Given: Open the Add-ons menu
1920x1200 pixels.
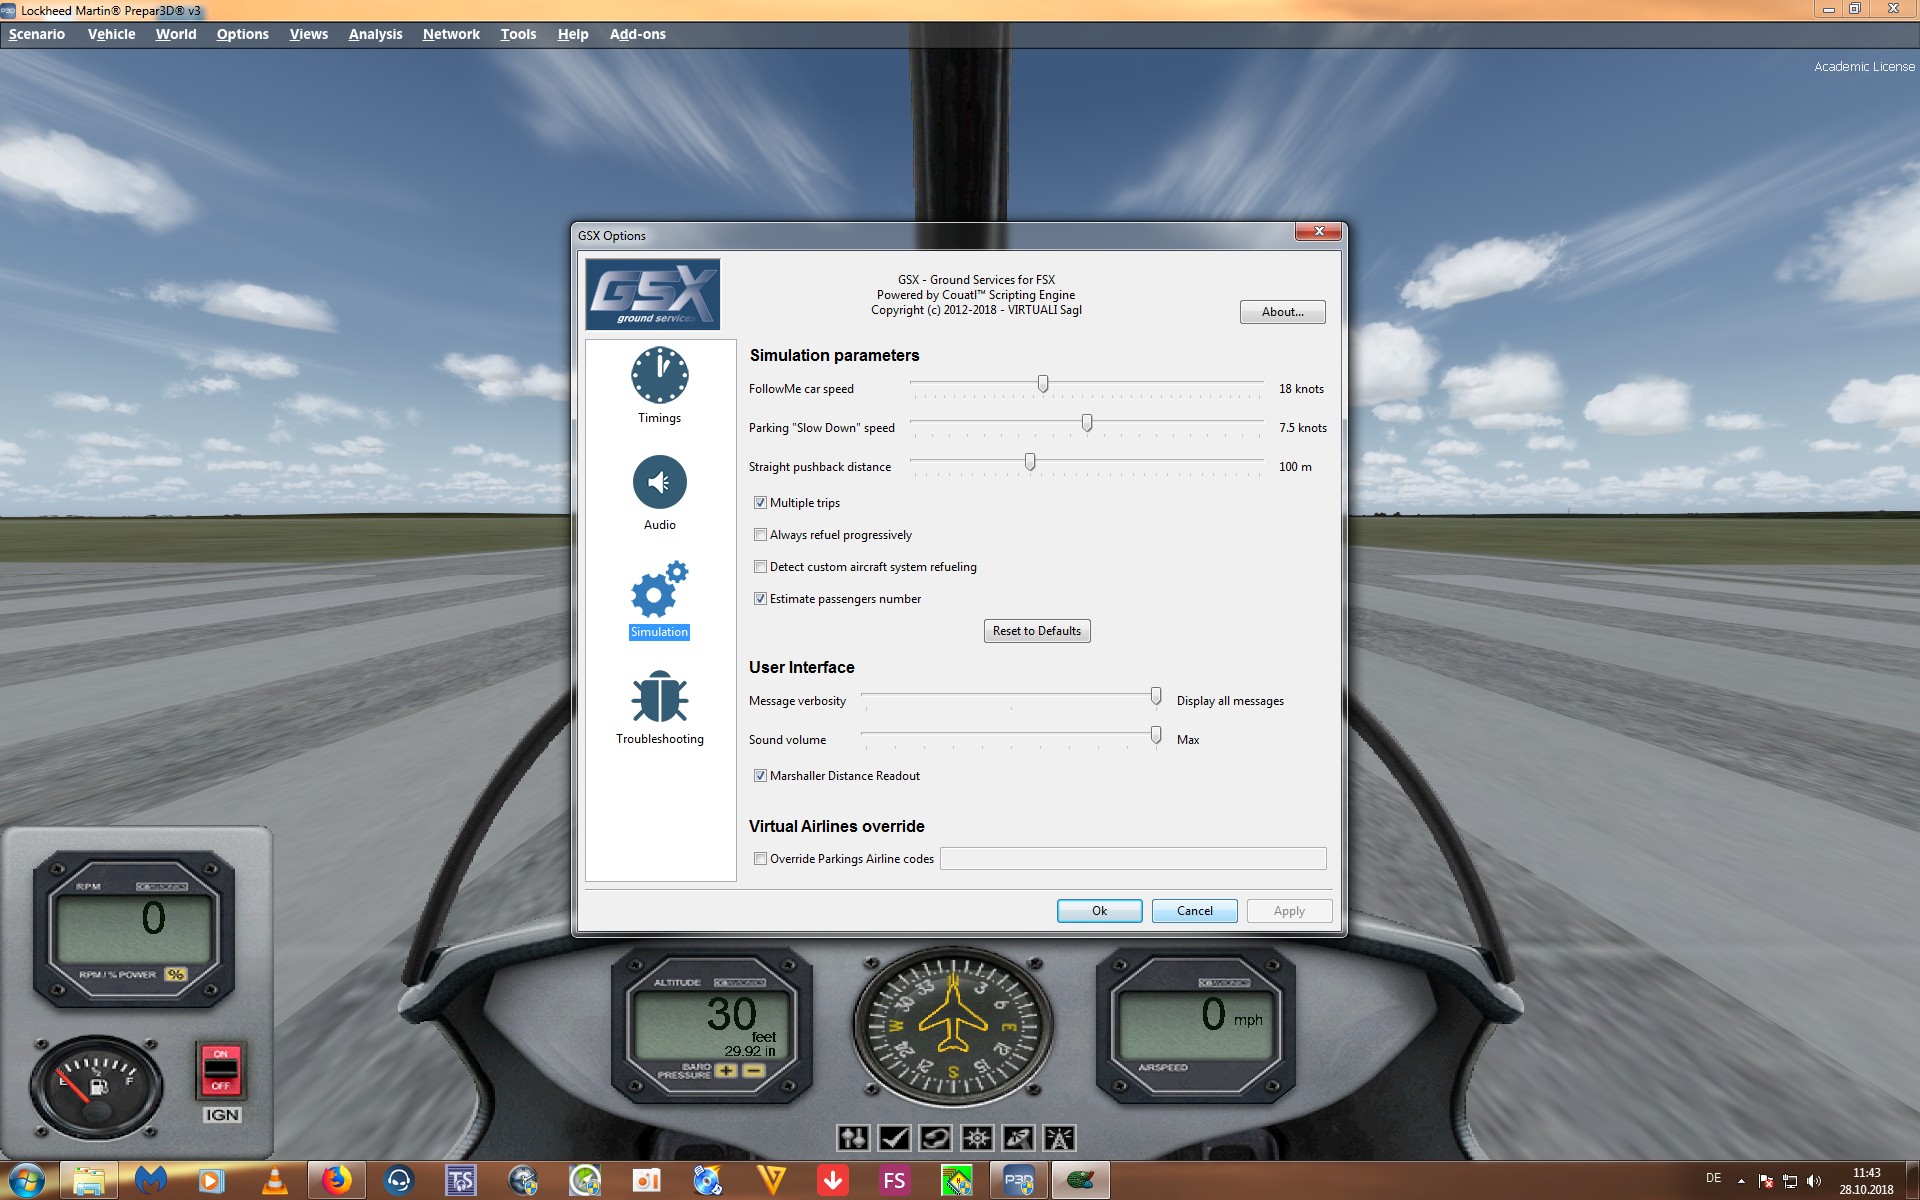Looking at the screenshot, I should pos(637,34).
